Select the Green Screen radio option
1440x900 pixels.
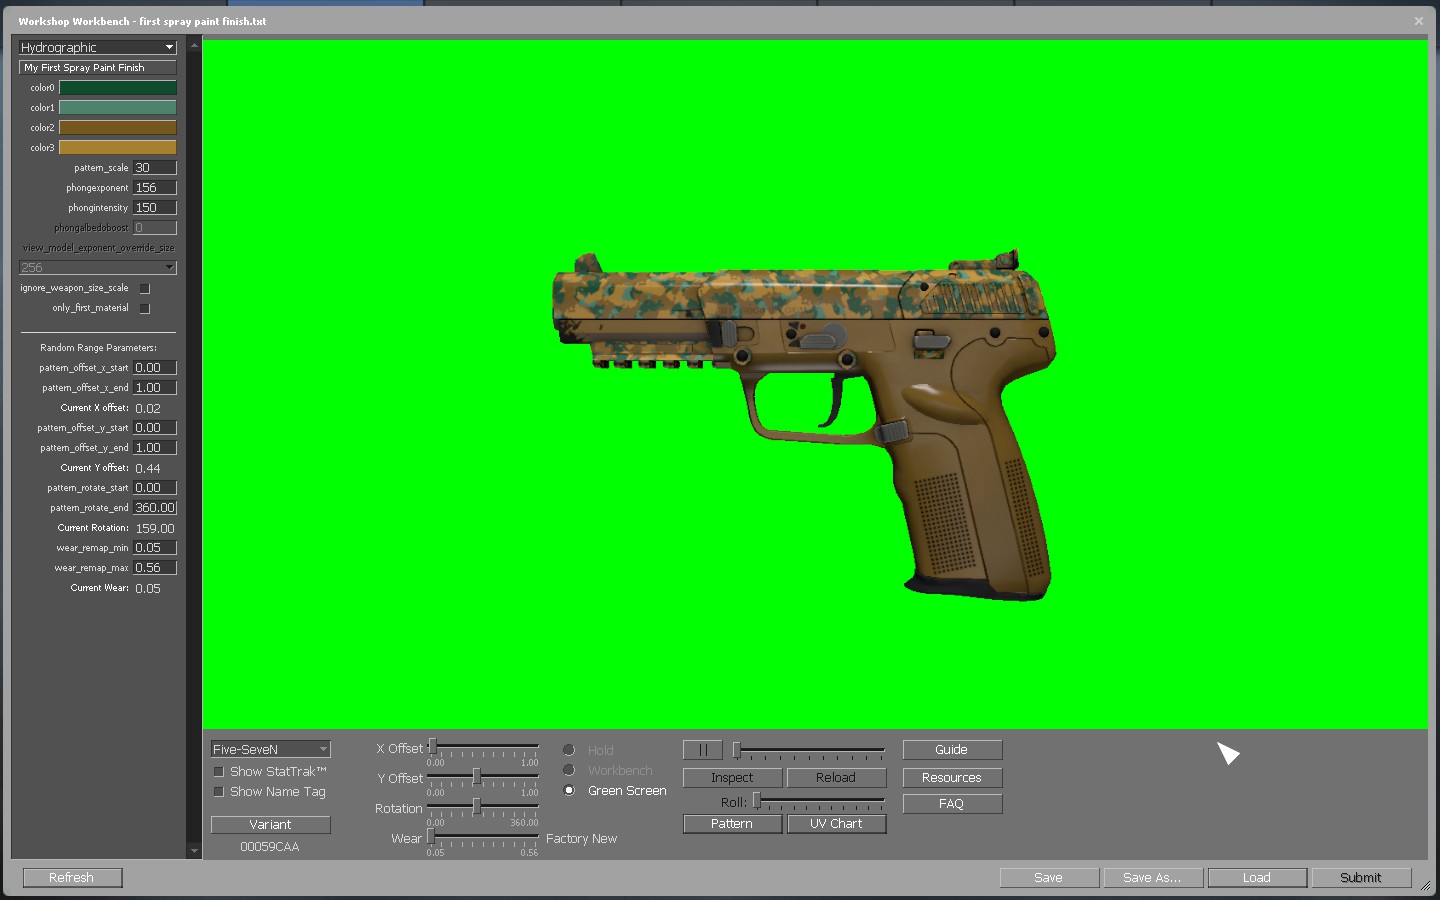569,790
